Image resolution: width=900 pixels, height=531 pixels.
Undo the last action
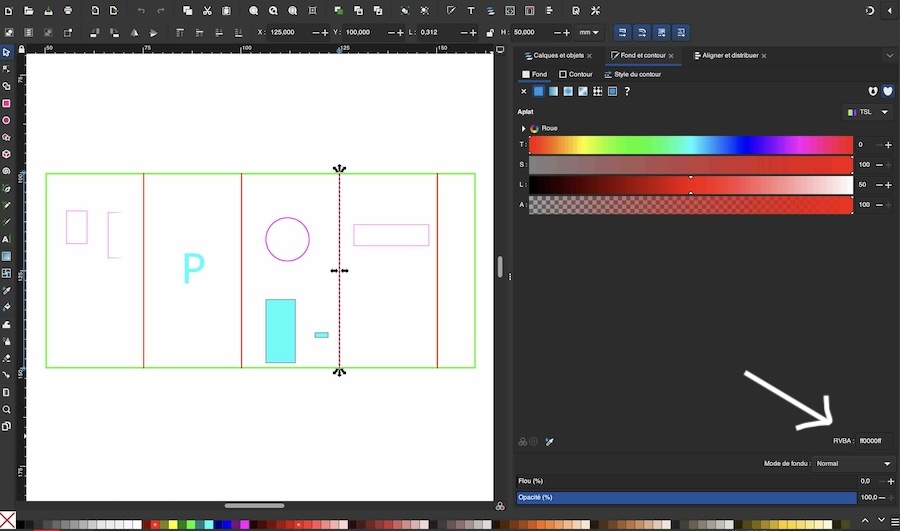141,10
